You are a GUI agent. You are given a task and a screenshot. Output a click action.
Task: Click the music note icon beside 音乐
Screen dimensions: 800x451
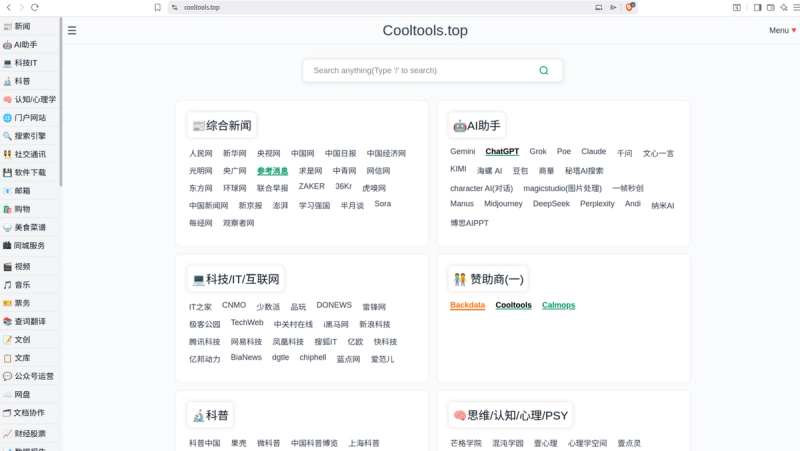click(7, 285)
